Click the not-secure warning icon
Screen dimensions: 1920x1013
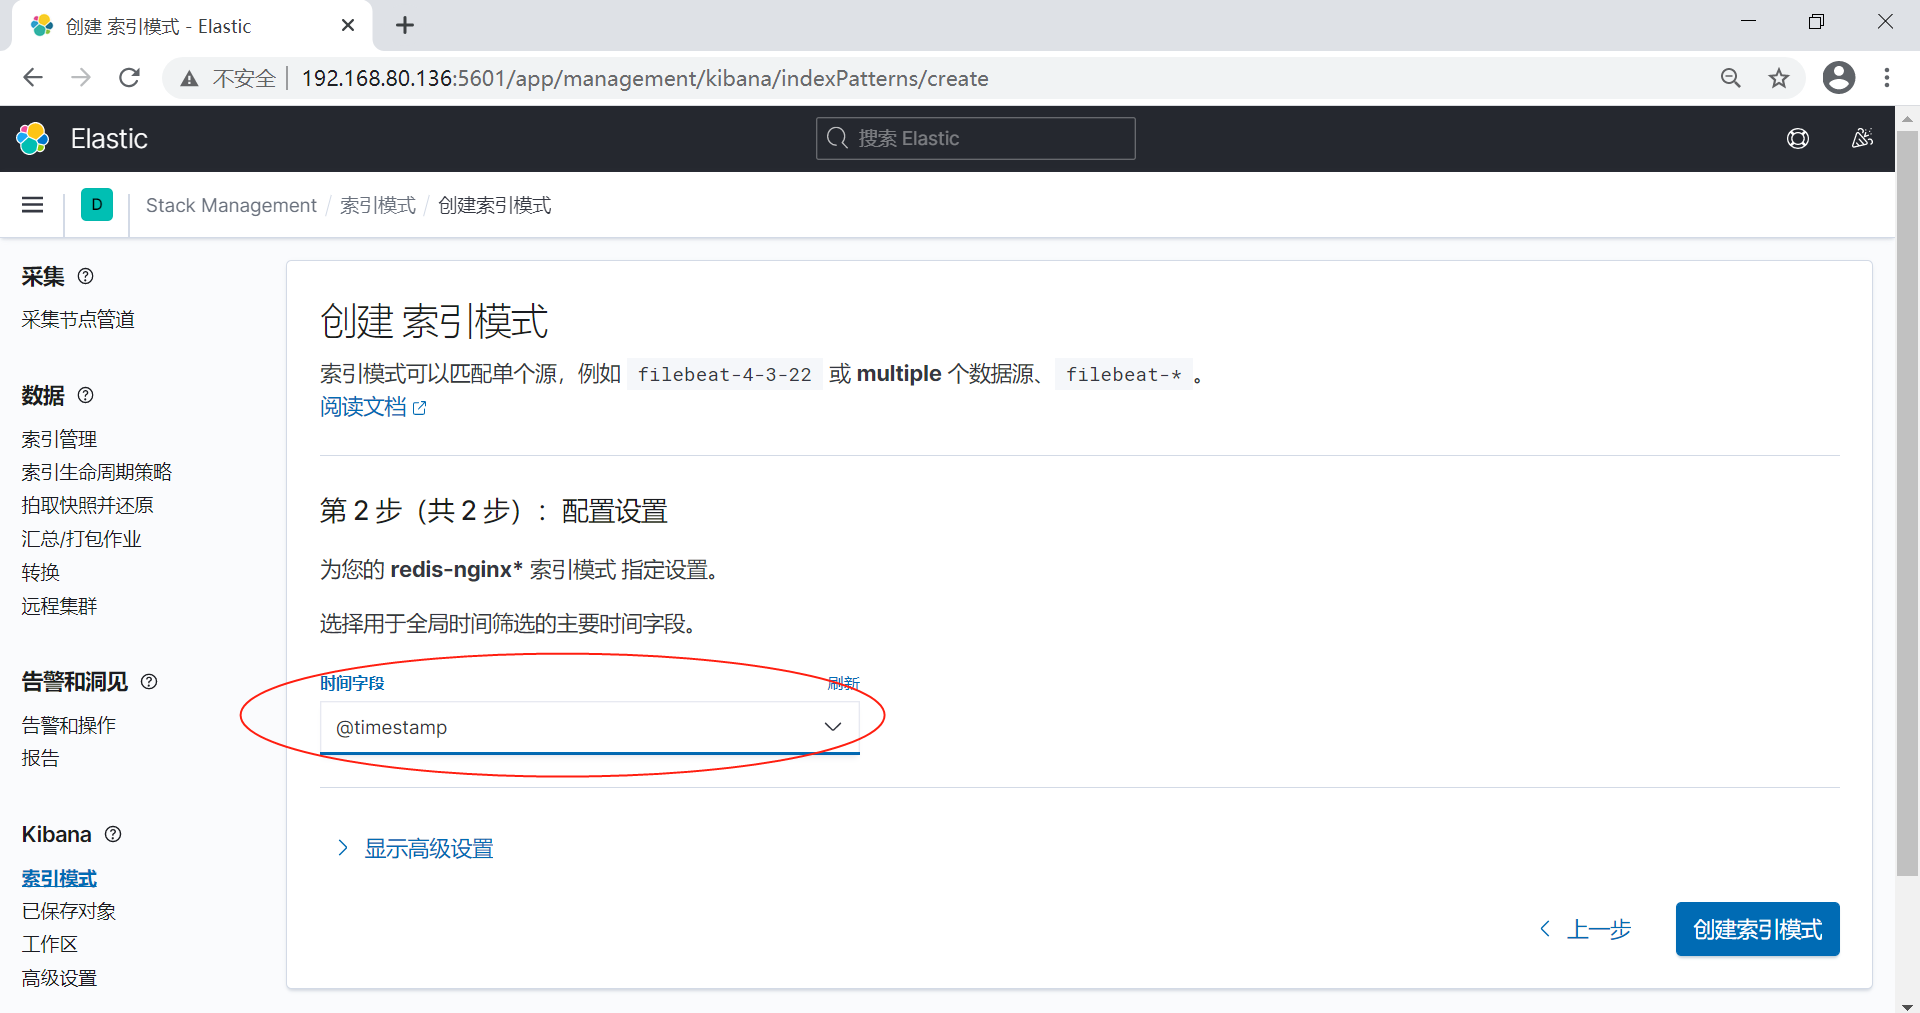click(x=189, y=78)
